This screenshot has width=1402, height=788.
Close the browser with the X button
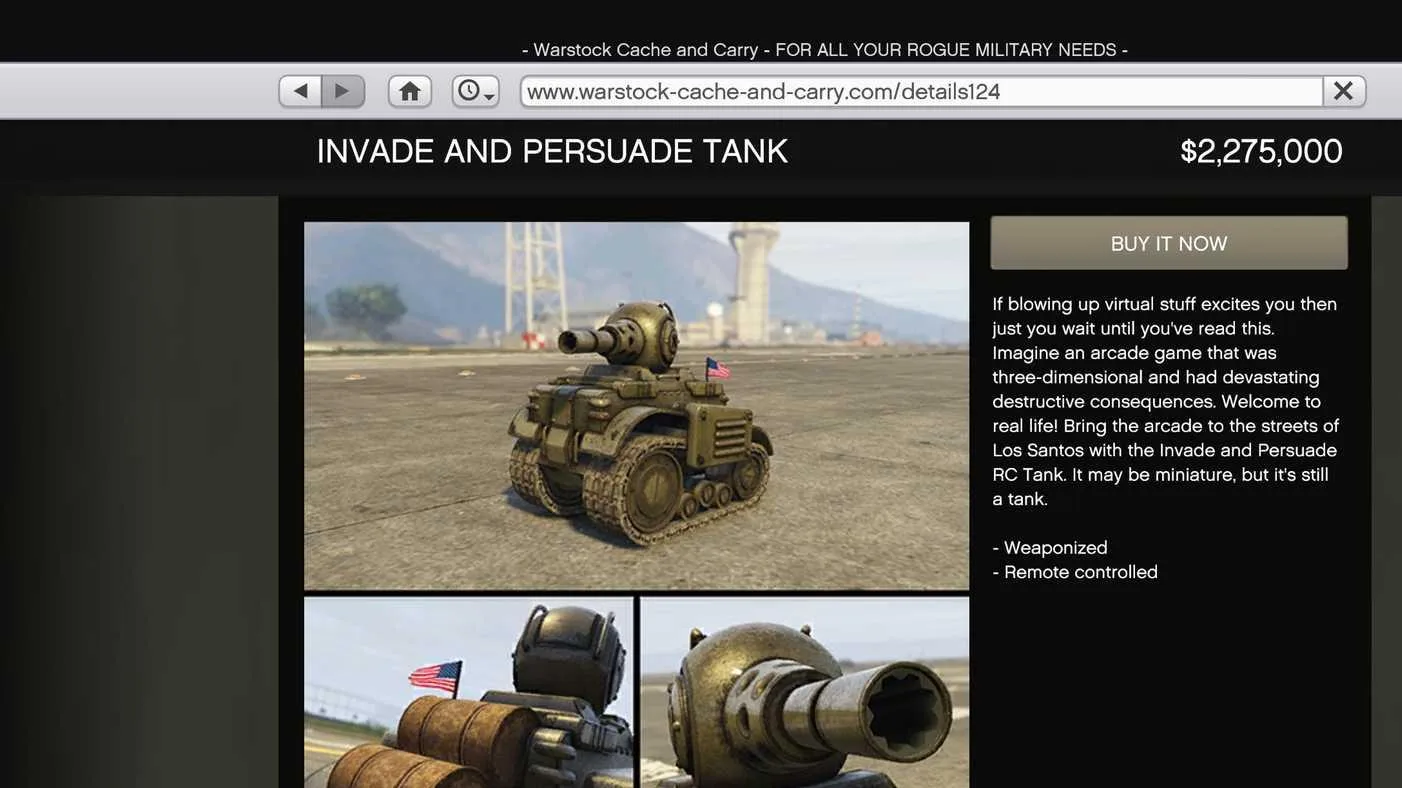(1344, 91)
